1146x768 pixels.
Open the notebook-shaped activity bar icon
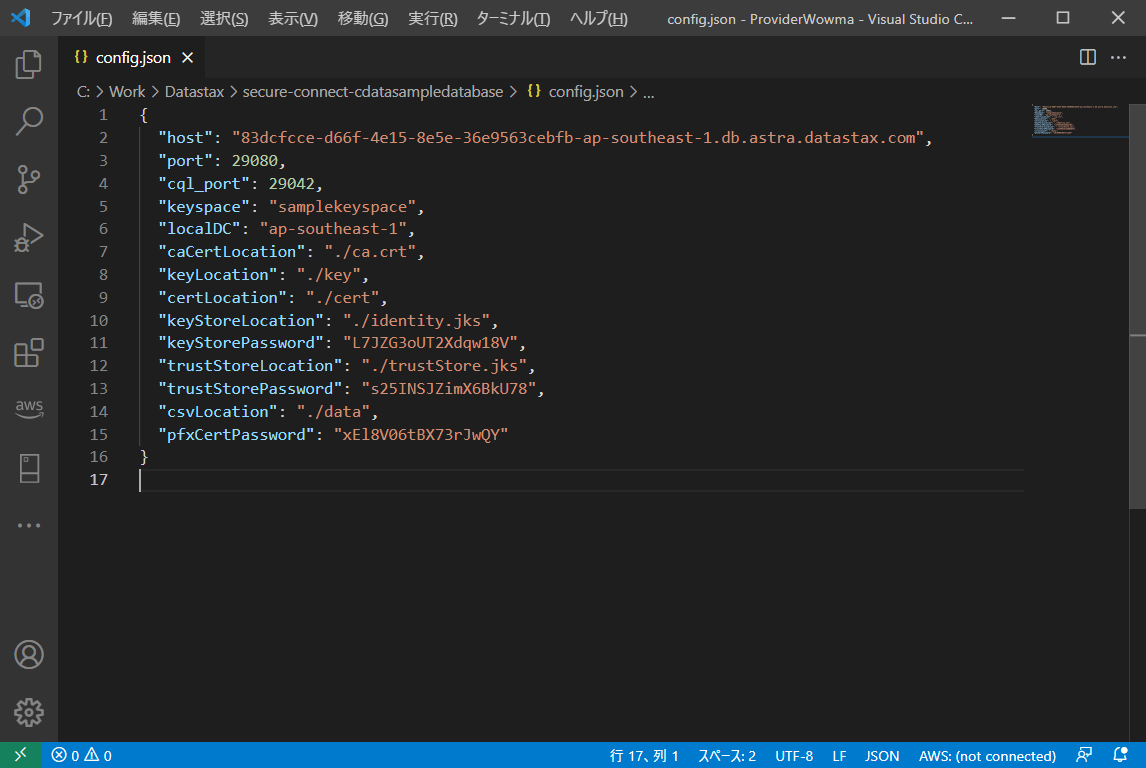29,468
